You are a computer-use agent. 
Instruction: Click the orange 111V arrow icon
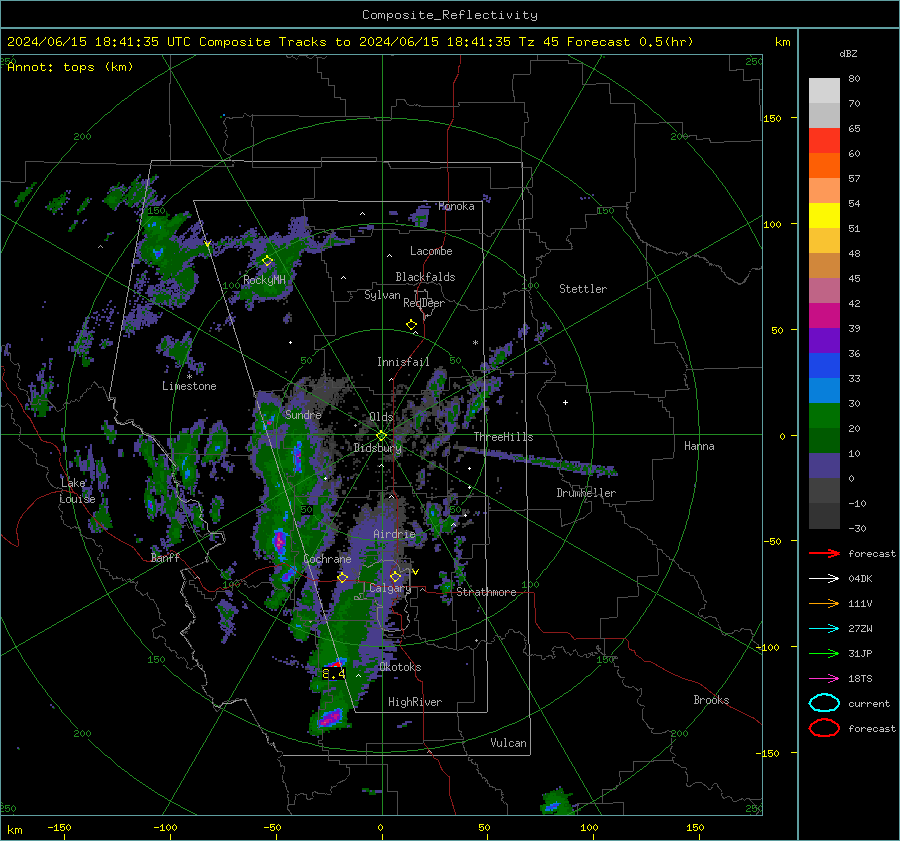(x=824, y=603)
